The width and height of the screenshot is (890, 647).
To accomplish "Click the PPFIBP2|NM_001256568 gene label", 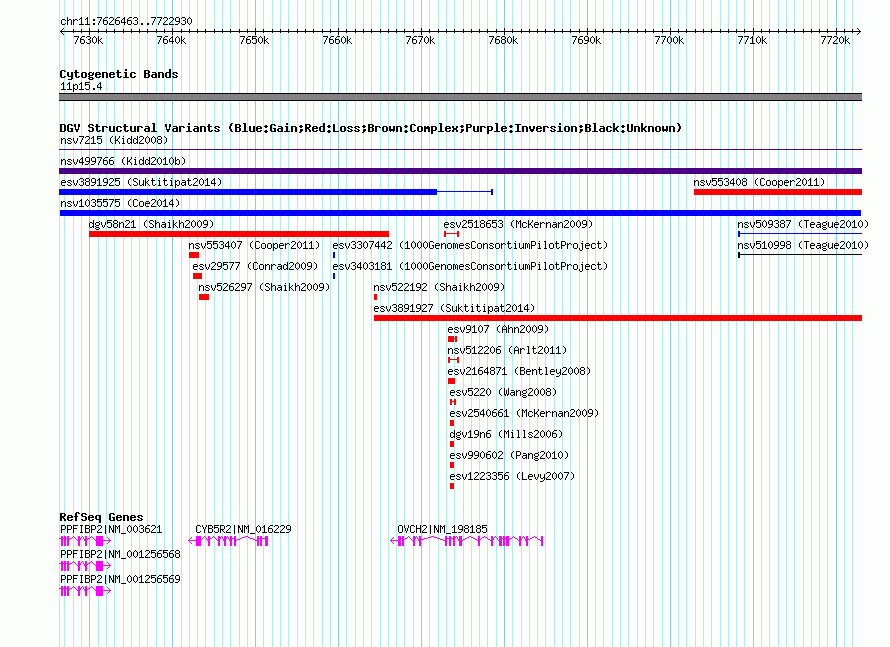I will point(120,554).
